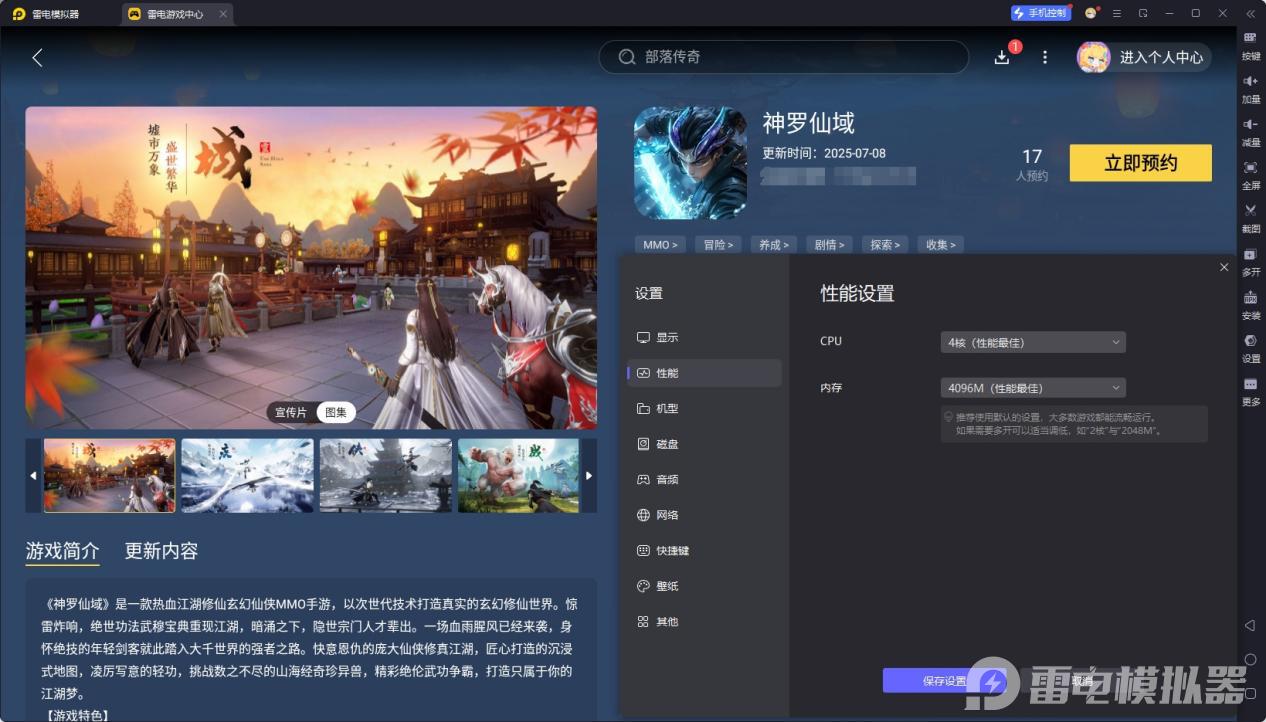Click the 手机控制 phone control button

(1040, 13)
